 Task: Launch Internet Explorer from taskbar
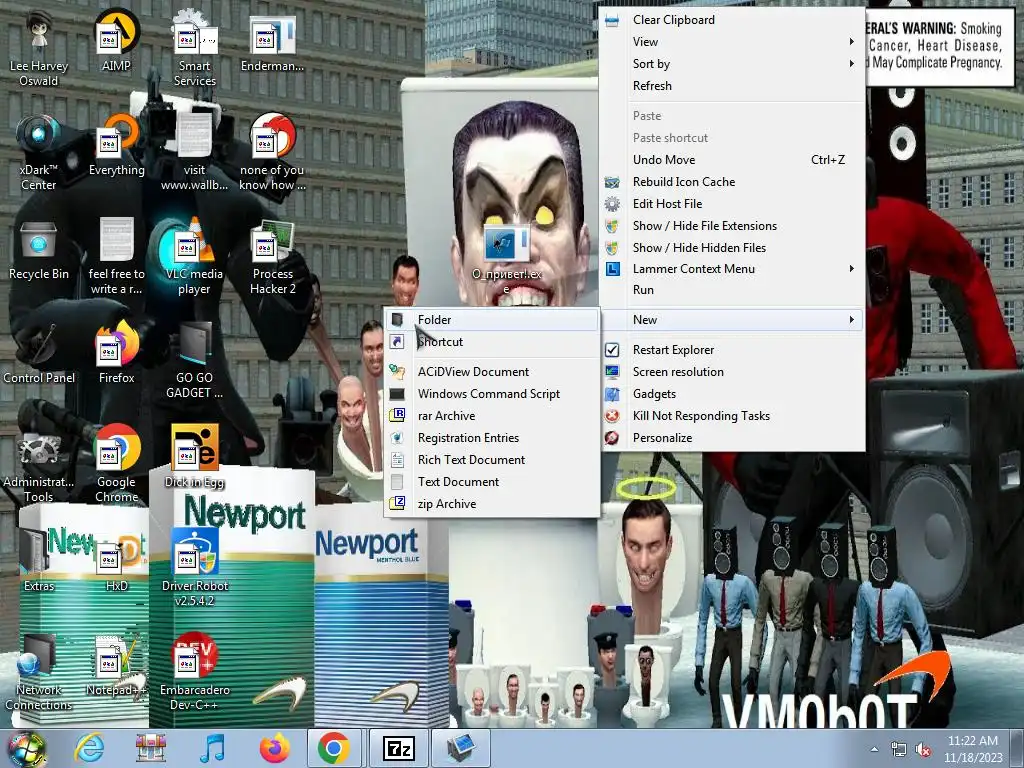click(89, 748)
